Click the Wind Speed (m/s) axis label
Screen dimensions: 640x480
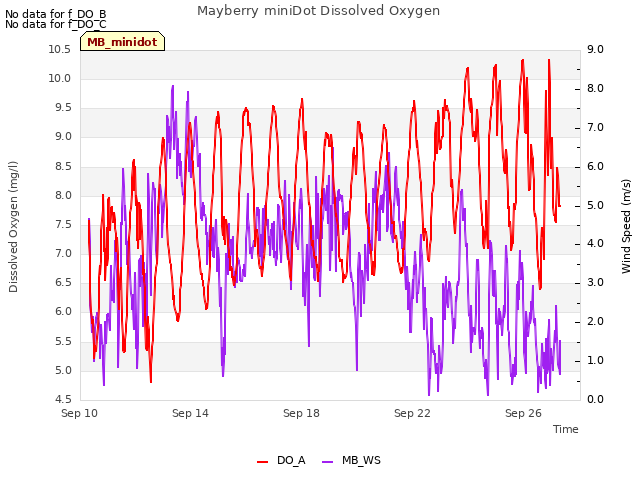[x=626, y=226]
